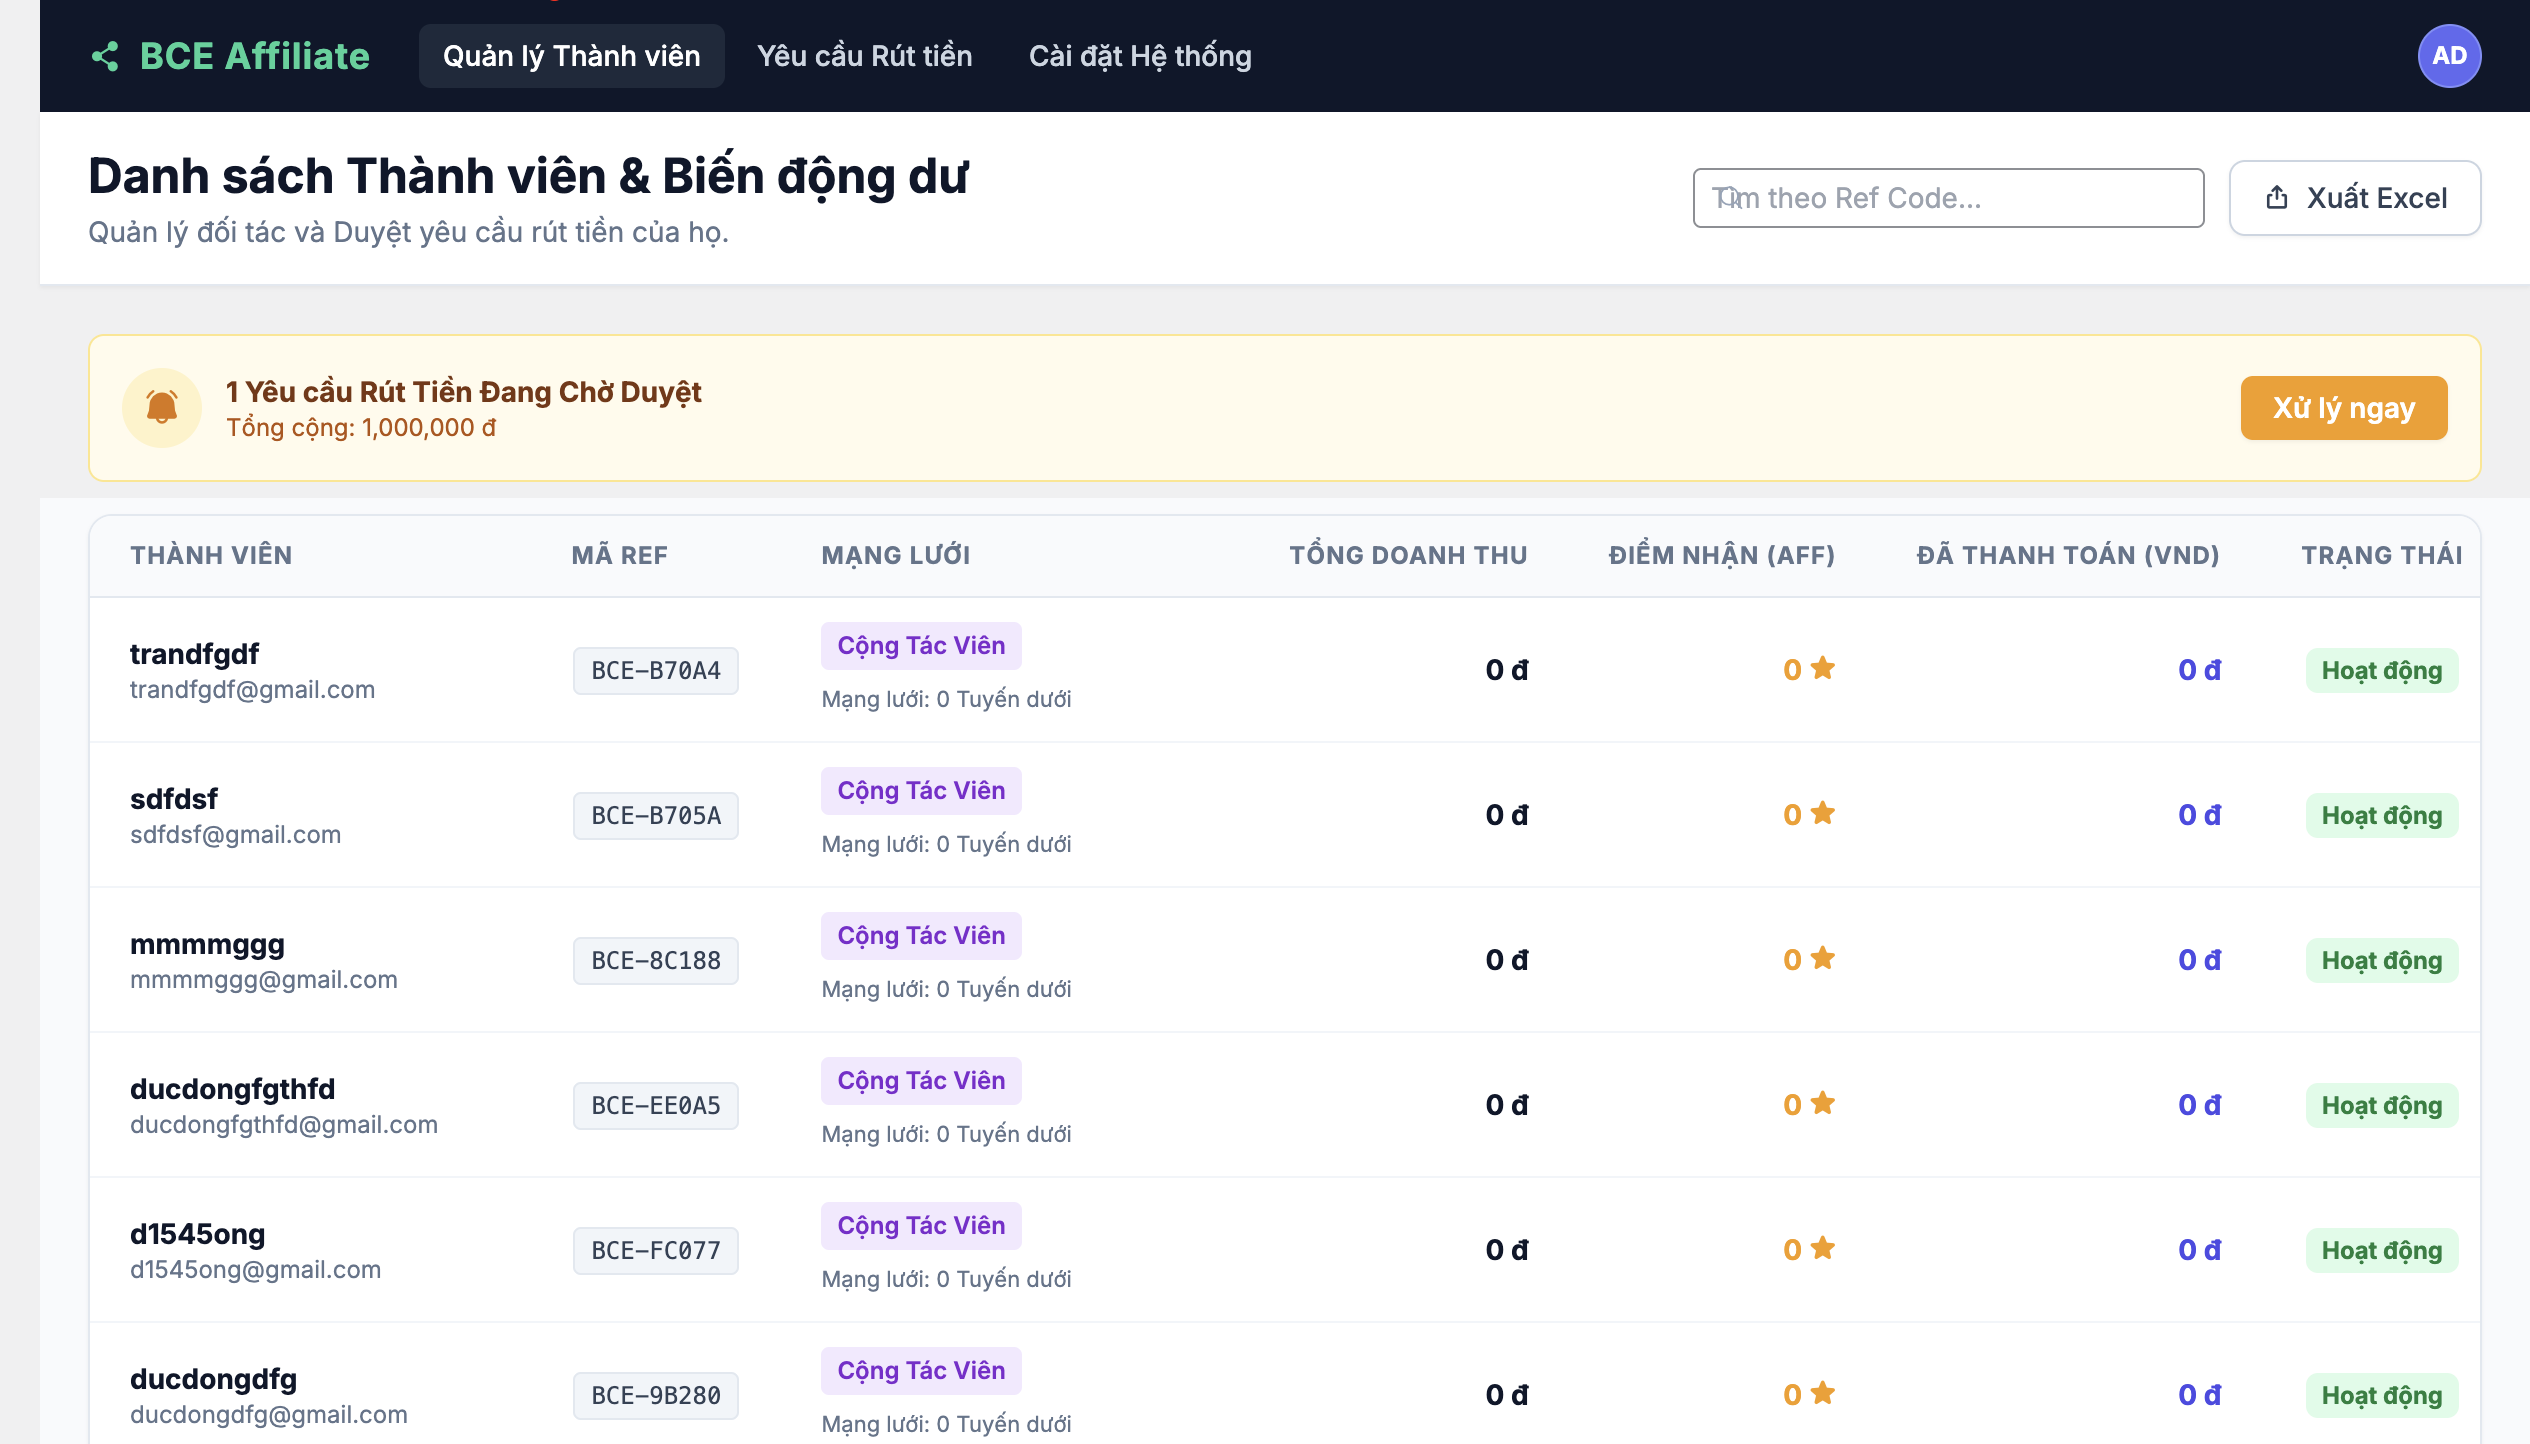
Task: Click email ducdongfgthfd@gmail.com
Action: (x=284, y=1125)
